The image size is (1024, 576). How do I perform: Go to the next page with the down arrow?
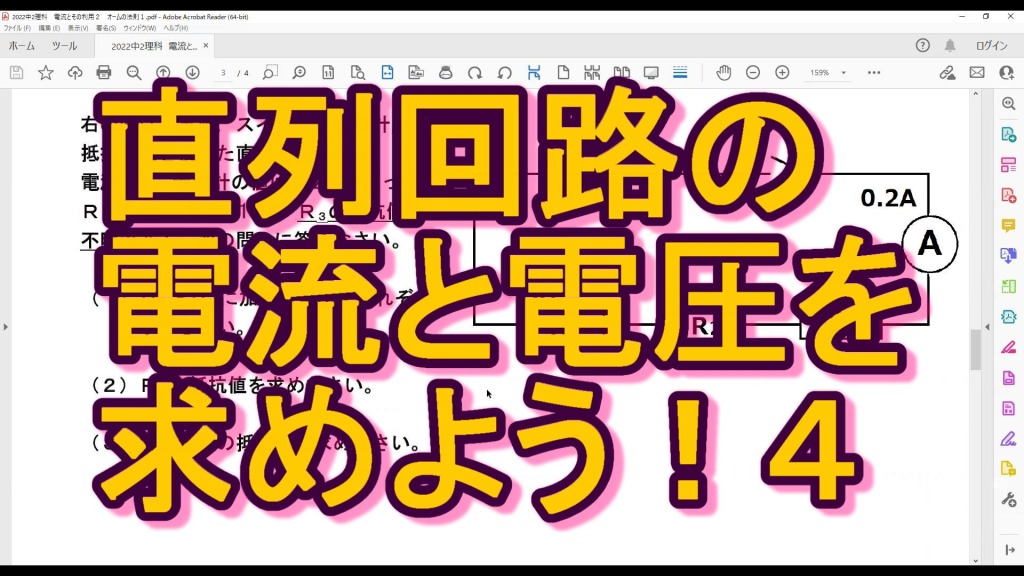pos(192,73)
